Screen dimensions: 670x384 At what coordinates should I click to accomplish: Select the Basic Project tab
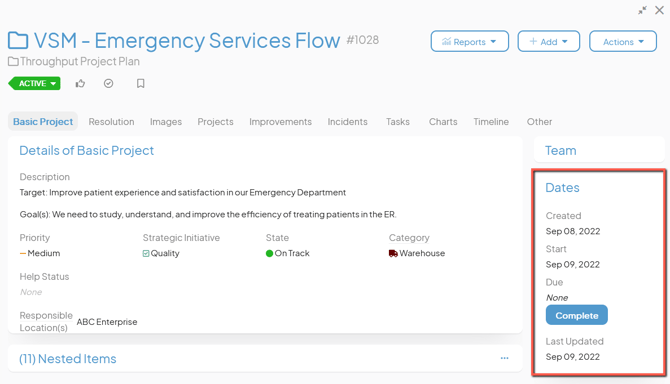tap(43, 122)
